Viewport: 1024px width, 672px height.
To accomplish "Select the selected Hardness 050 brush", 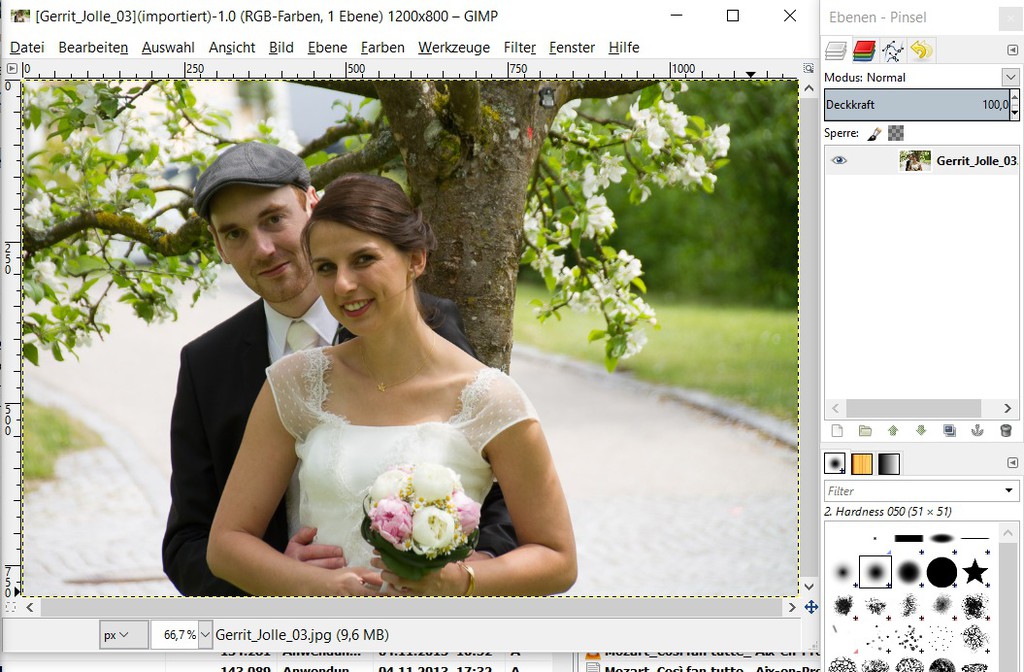I will (875, 572).
